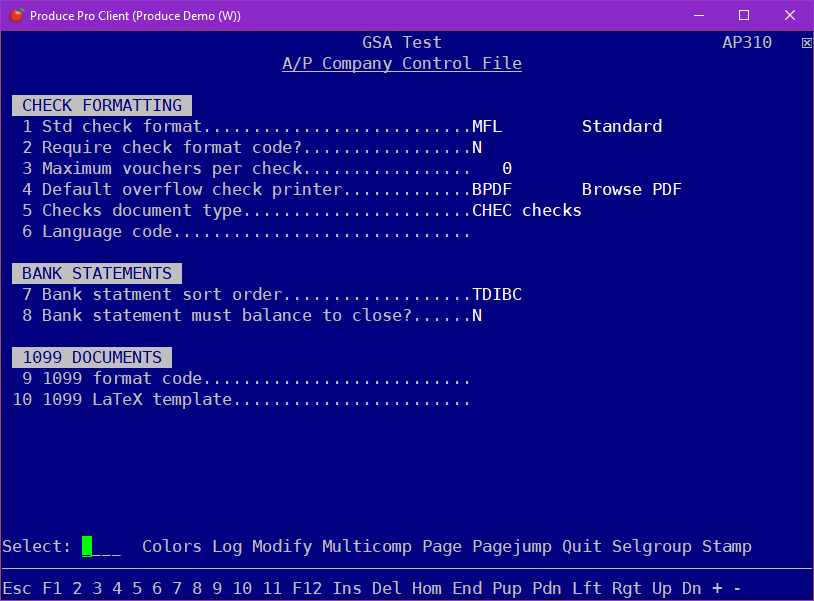
Task: Click the N value for Require check format code
Action: (x=477, y=147)
